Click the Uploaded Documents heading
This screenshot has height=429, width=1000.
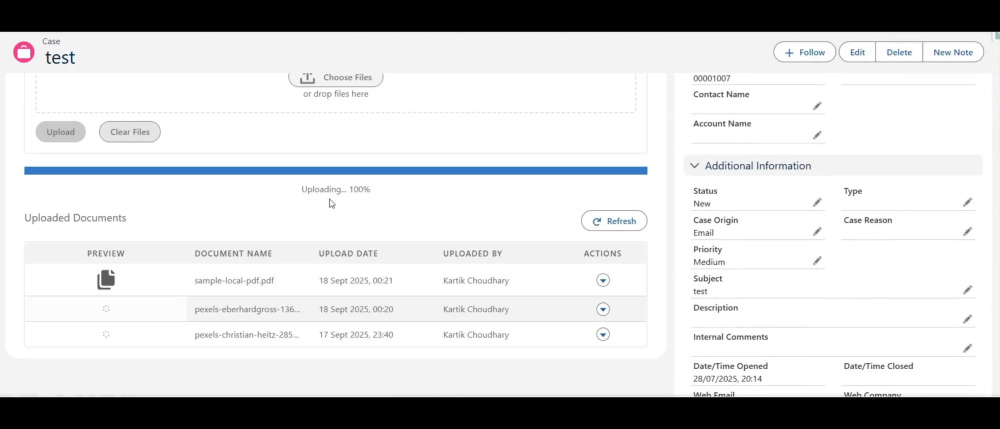point(75,218)
